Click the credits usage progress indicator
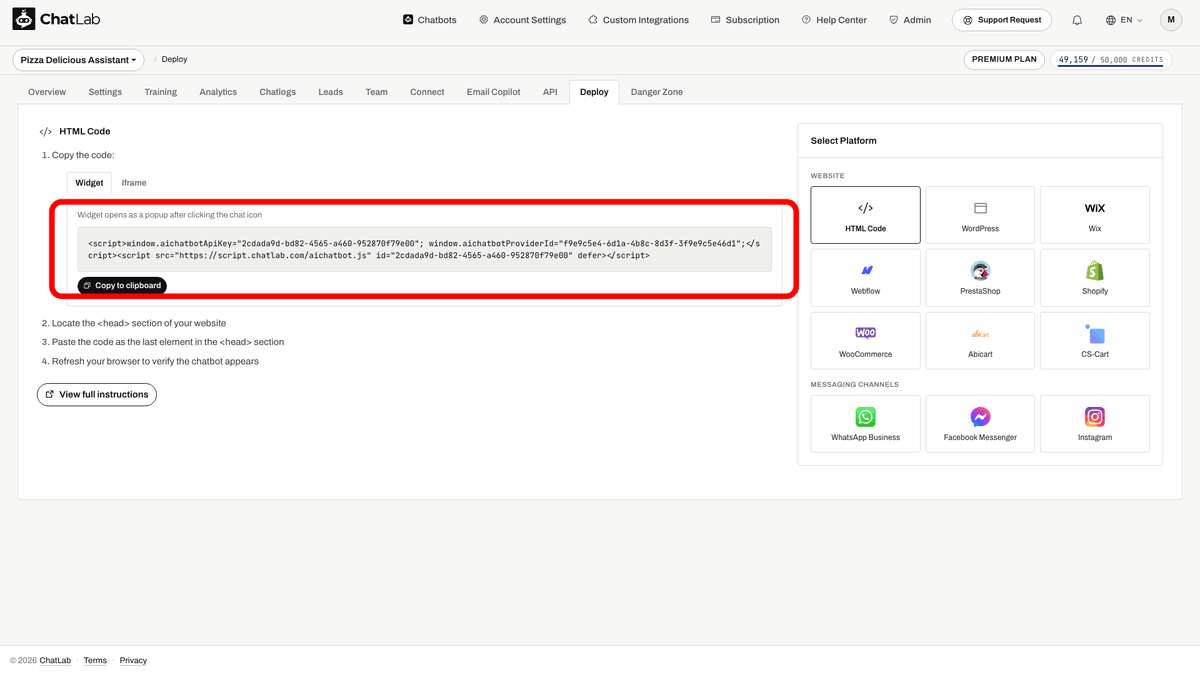Screen dimensions: 1200x675 point(1111,60)
